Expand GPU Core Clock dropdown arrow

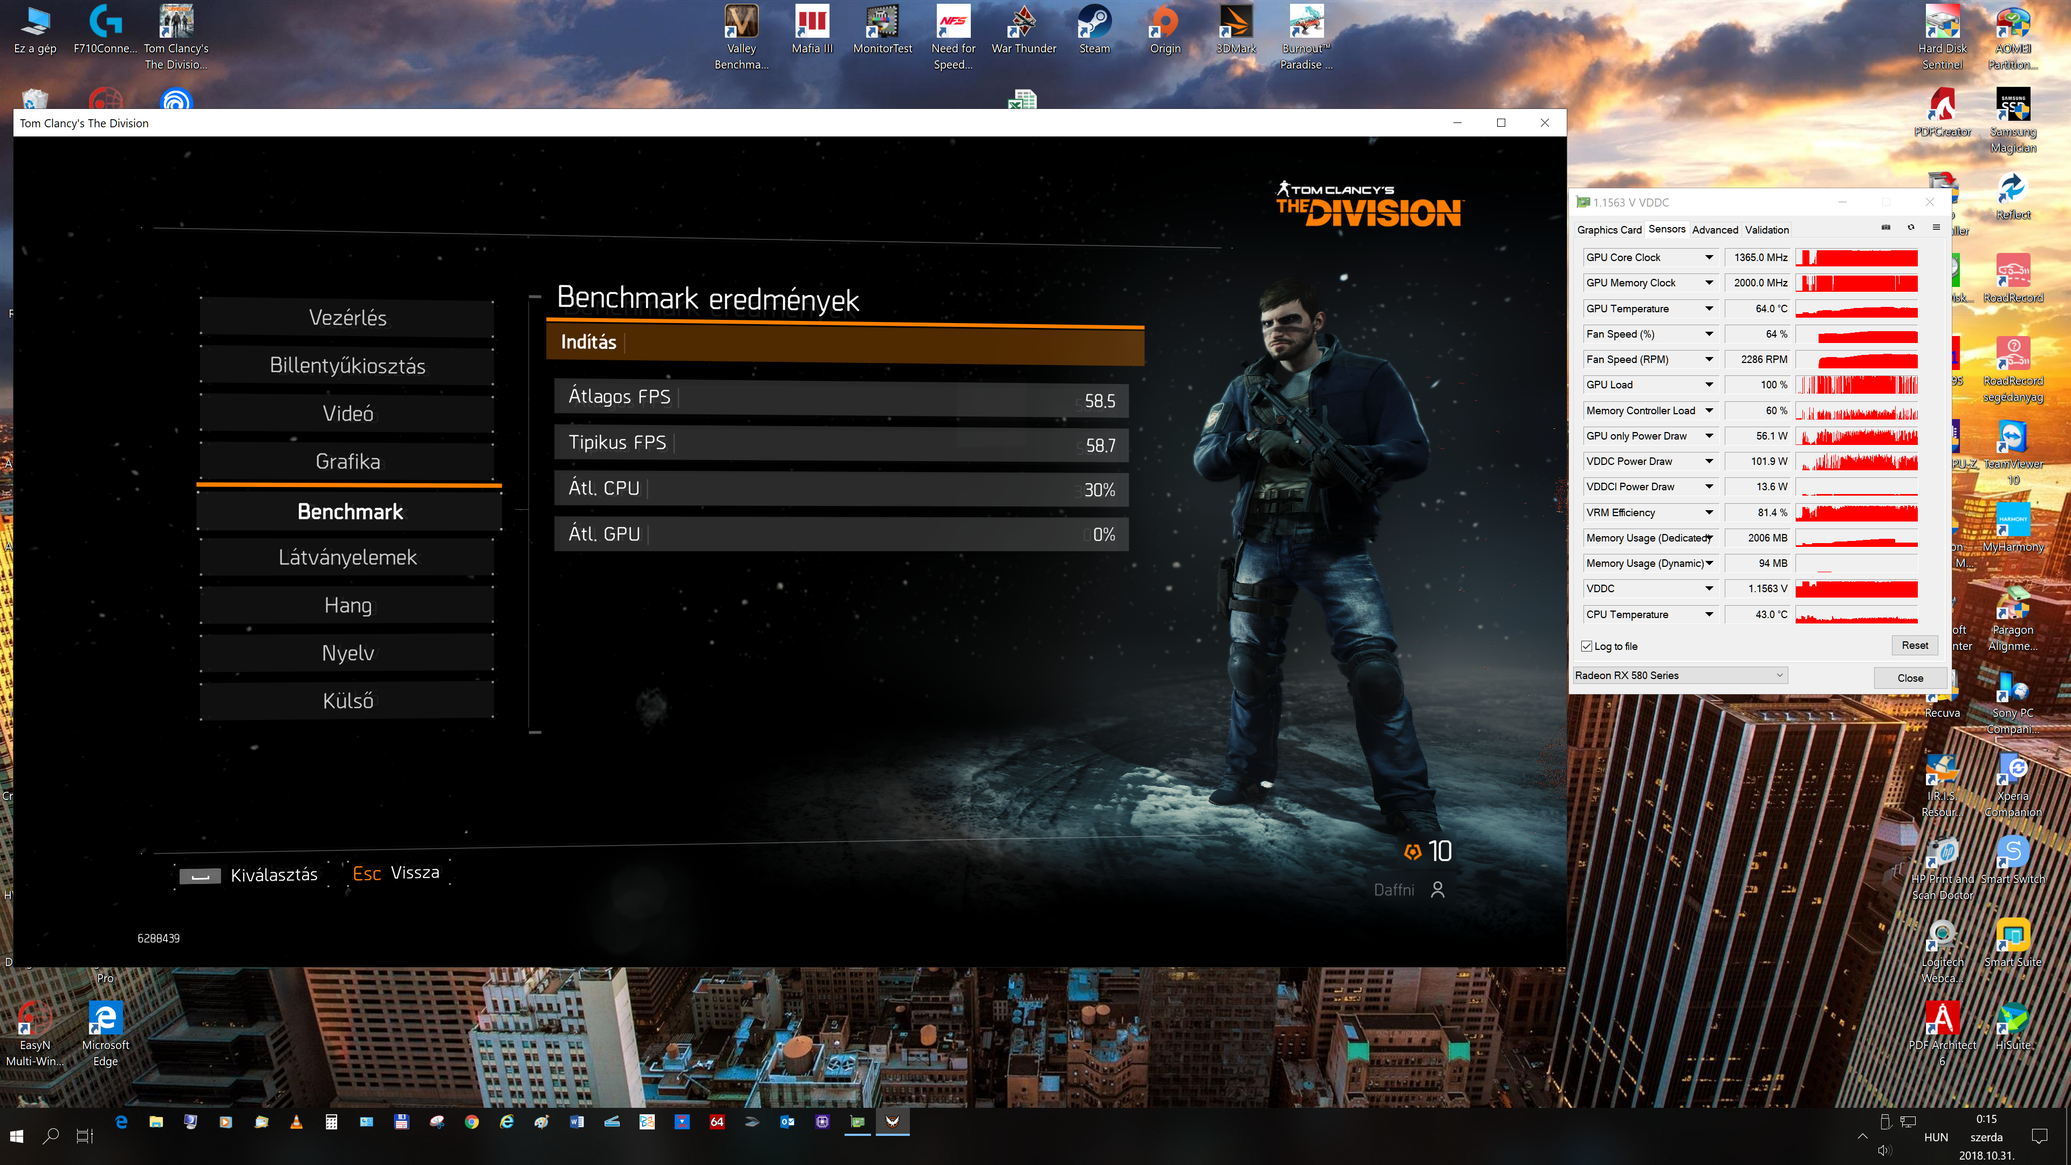(1709, 257)
